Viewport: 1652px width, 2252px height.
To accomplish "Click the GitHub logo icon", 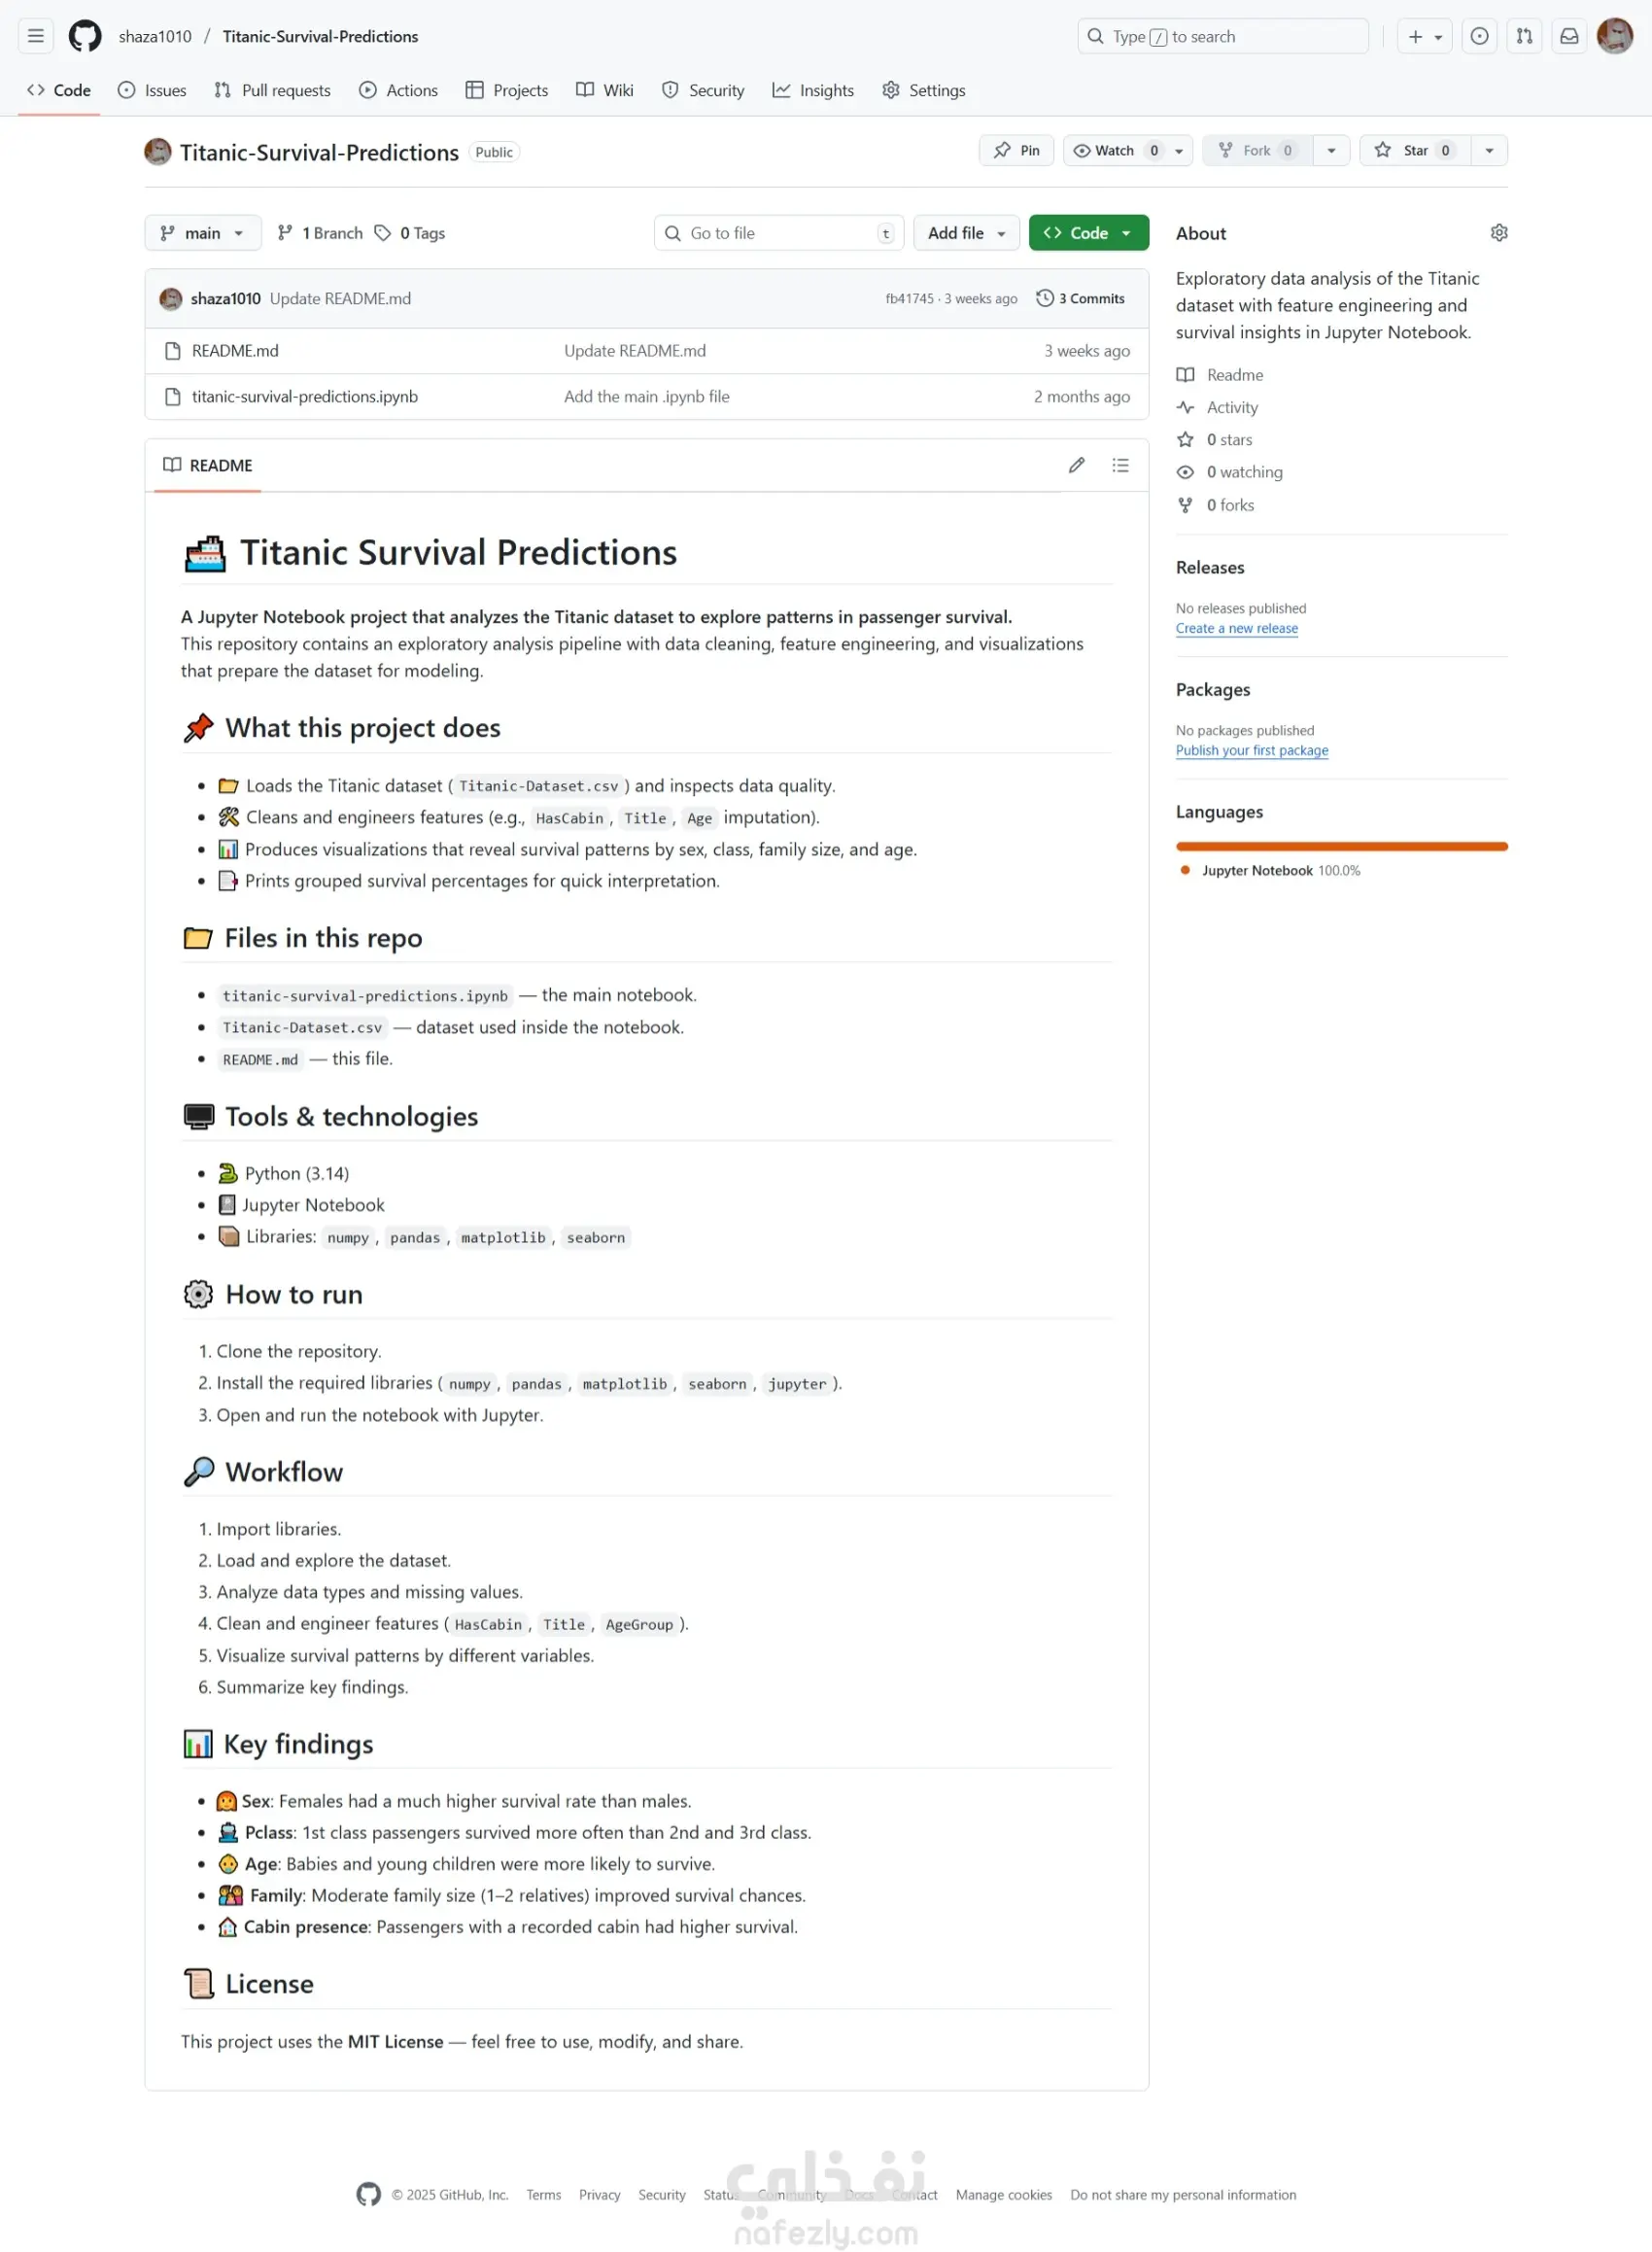I will pyautogui.click(x=85, y=37).
